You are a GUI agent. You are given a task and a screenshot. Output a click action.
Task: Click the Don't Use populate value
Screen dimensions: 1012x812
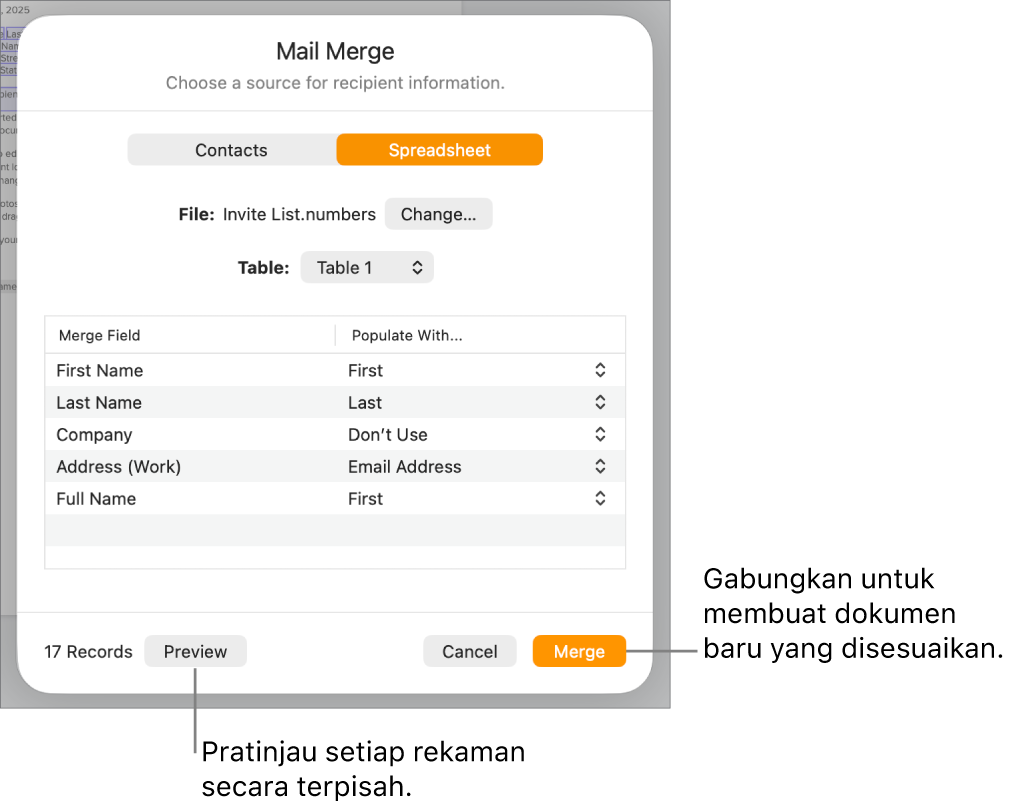point(388,434)
